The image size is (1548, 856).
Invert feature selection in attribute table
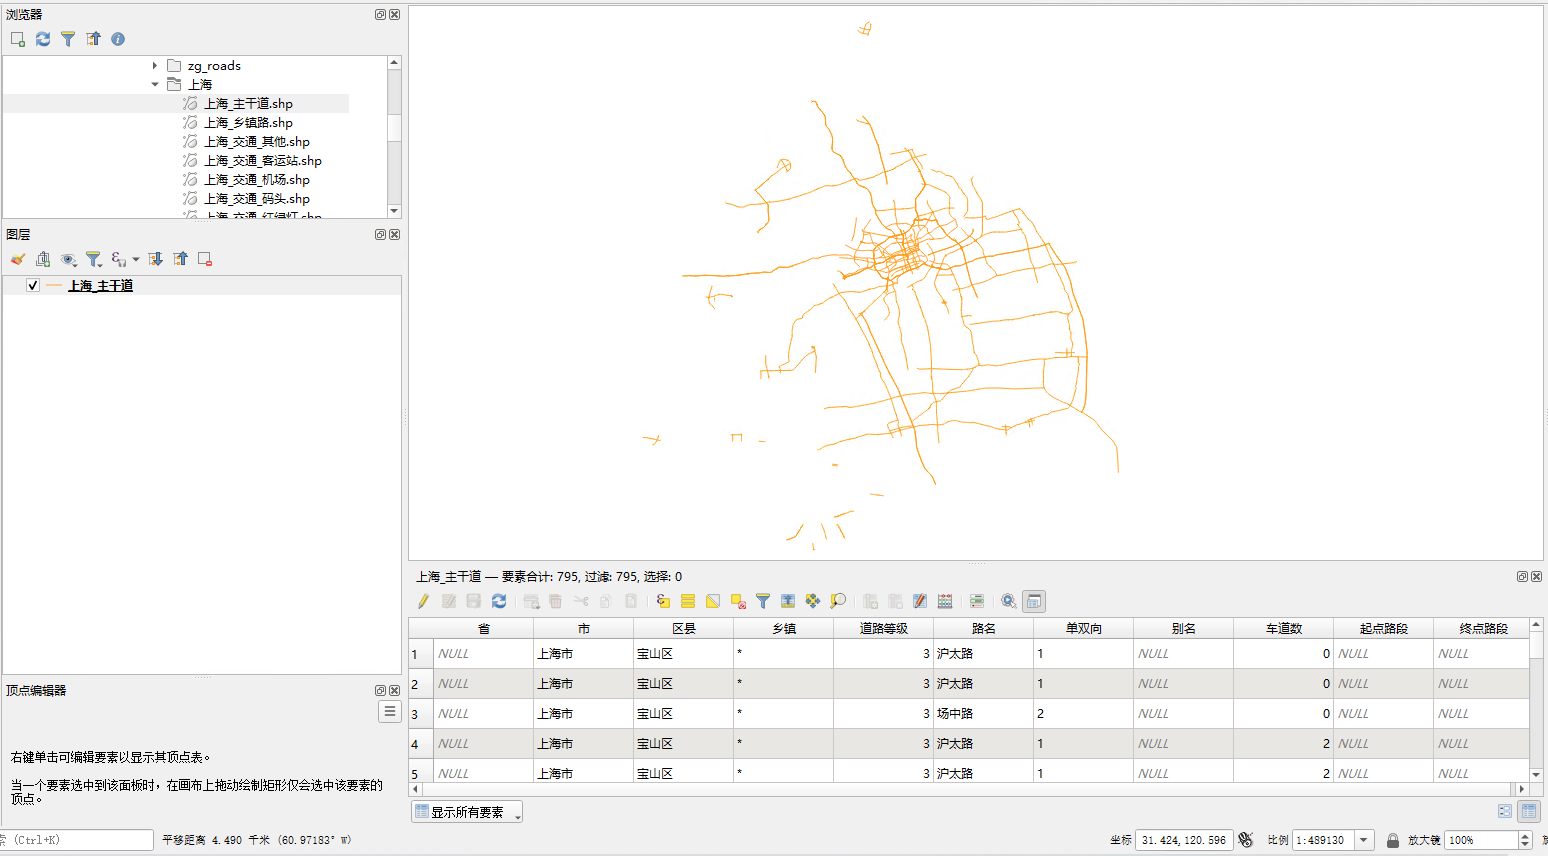click(x=713, y=601)
